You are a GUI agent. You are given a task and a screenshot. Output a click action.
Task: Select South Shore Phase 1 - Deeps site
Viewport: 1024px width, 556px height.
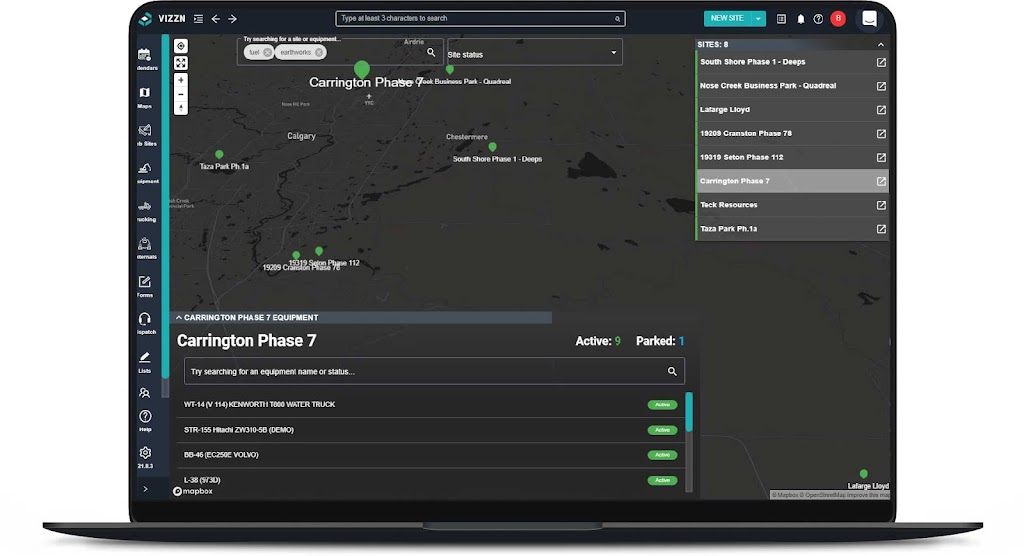coord(792,62)
